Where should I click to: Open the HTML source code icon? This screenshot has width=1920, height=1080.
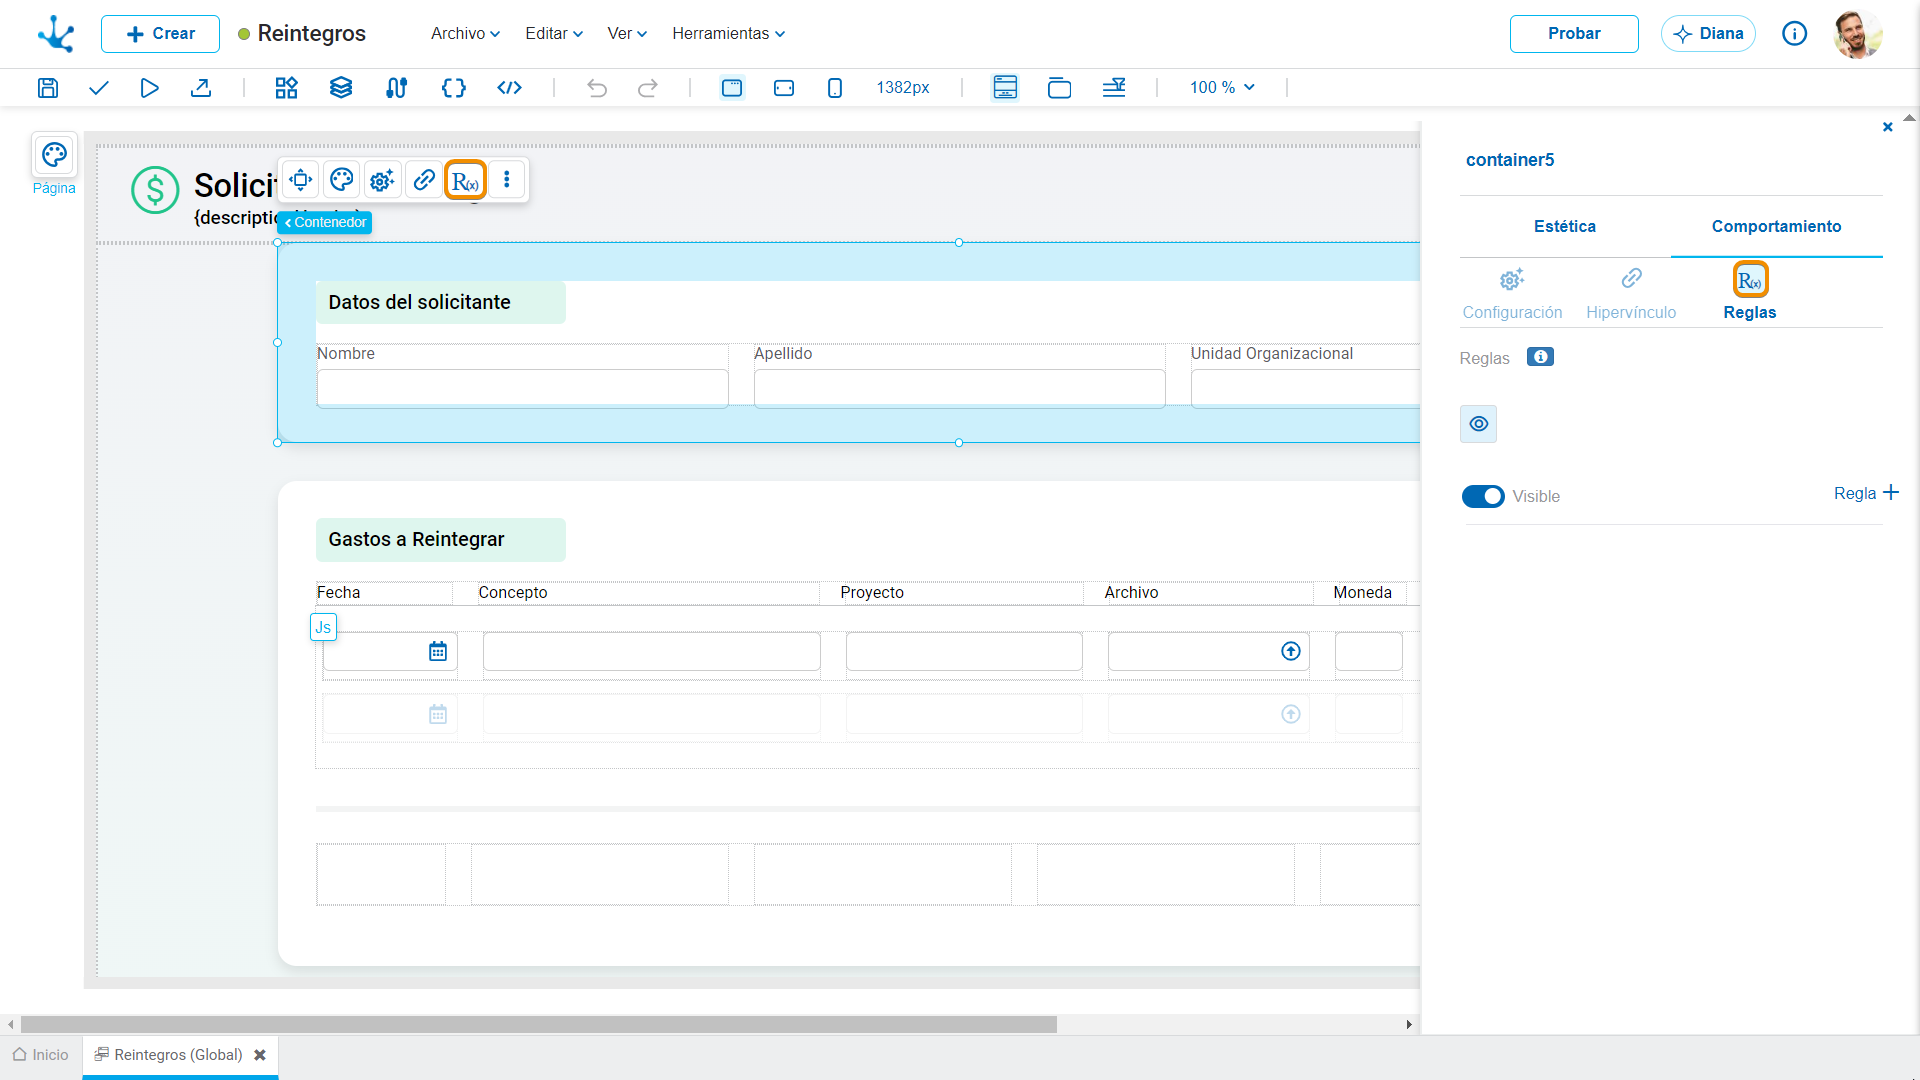(x=509, y=88)
